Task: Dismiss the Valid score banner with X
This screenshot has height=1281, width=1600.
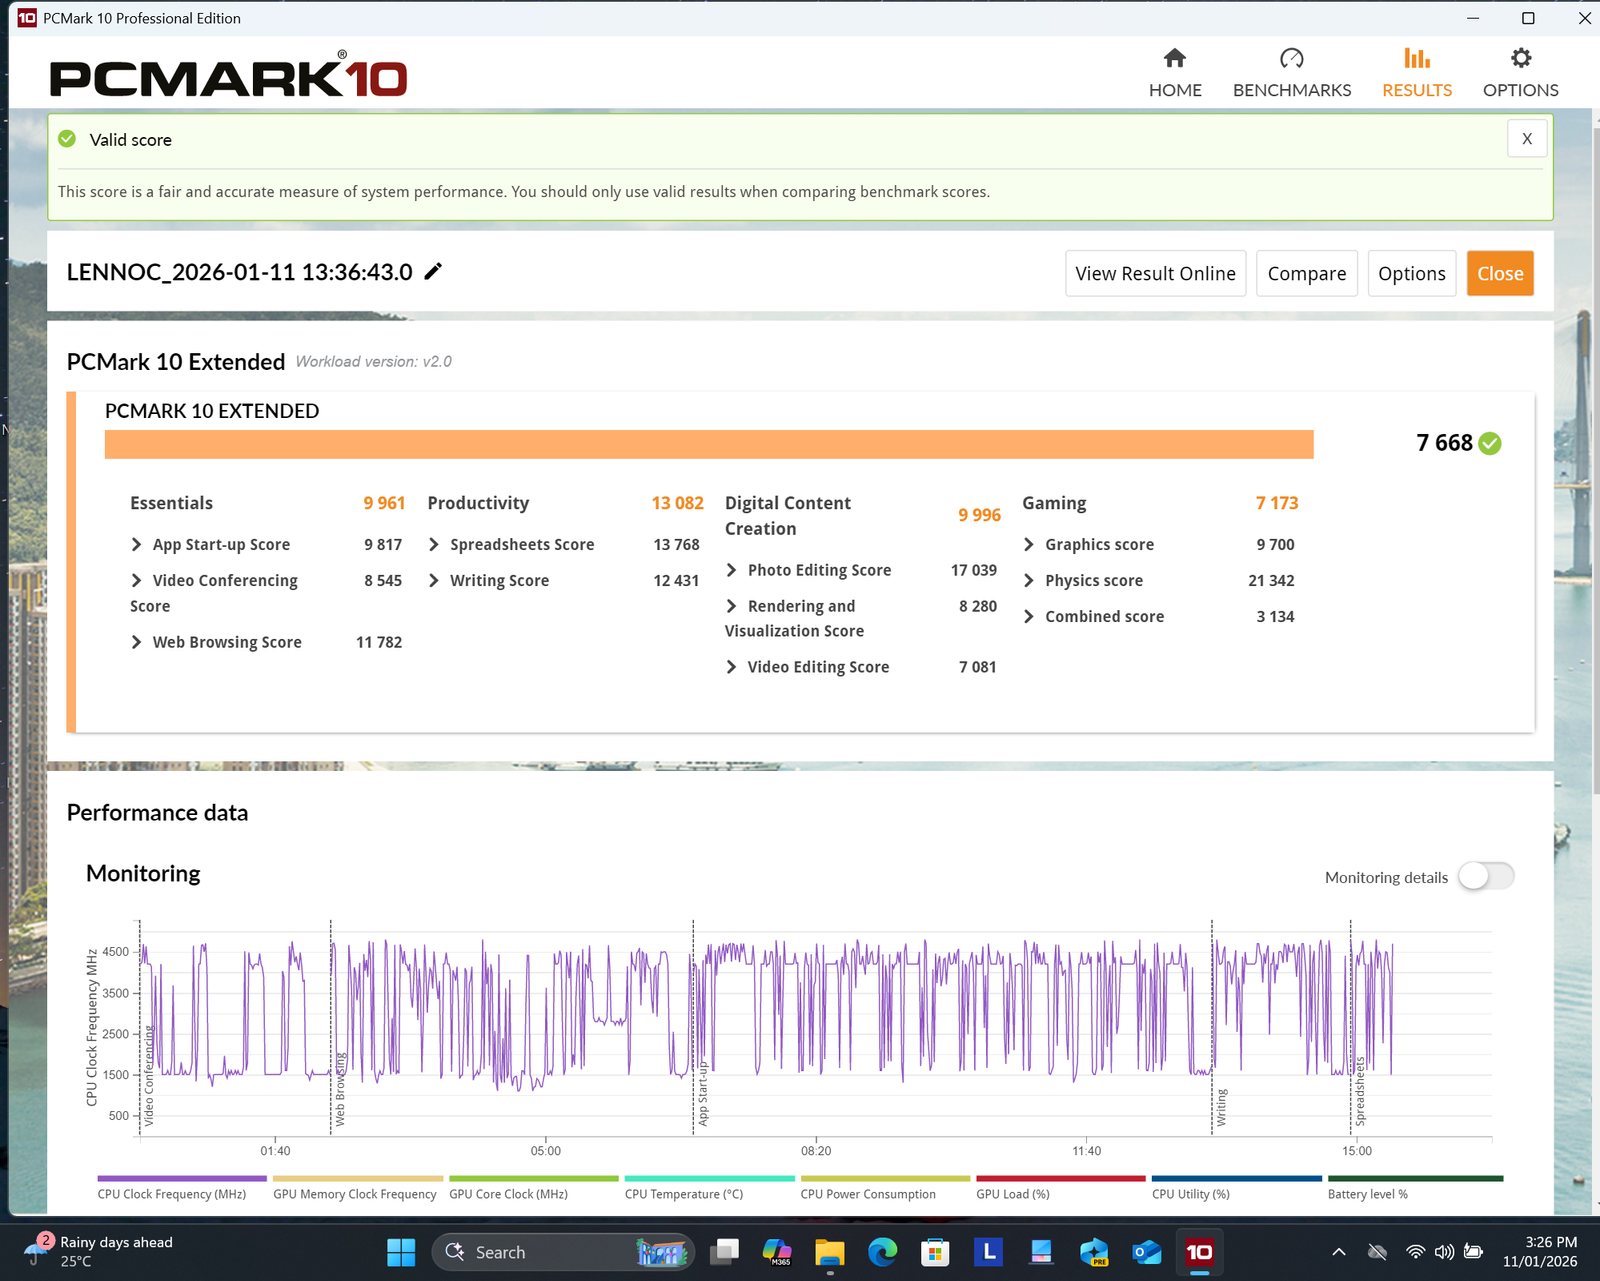Action: coord(1526,139)
